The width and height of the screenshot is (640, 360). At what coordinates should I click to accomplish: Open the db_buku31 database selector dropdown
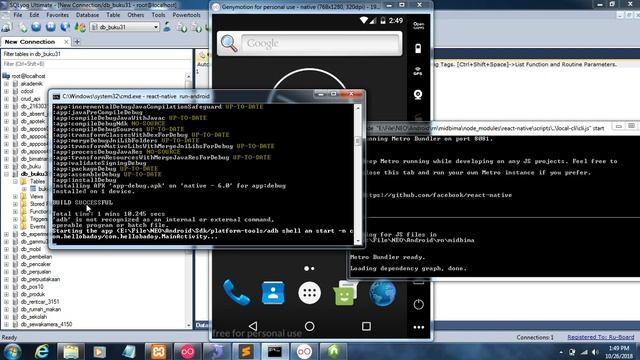coord(156,27)
